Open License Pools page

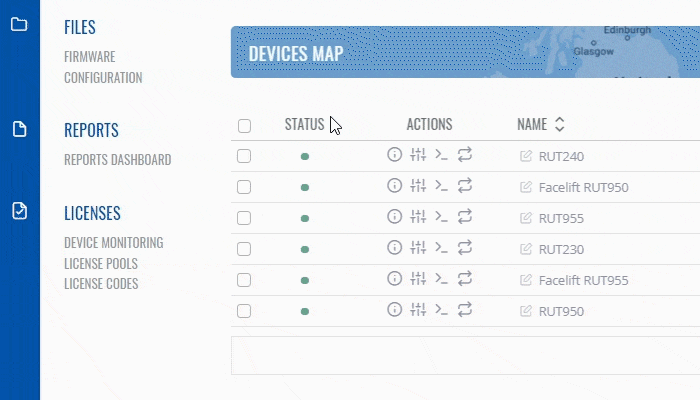coord(101,264)
